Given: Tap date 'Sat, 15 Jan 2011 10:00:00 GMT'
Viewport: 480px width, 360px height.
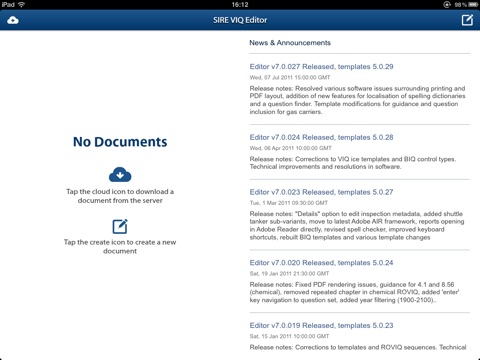Looking at the screenshot, I should 289,336.
